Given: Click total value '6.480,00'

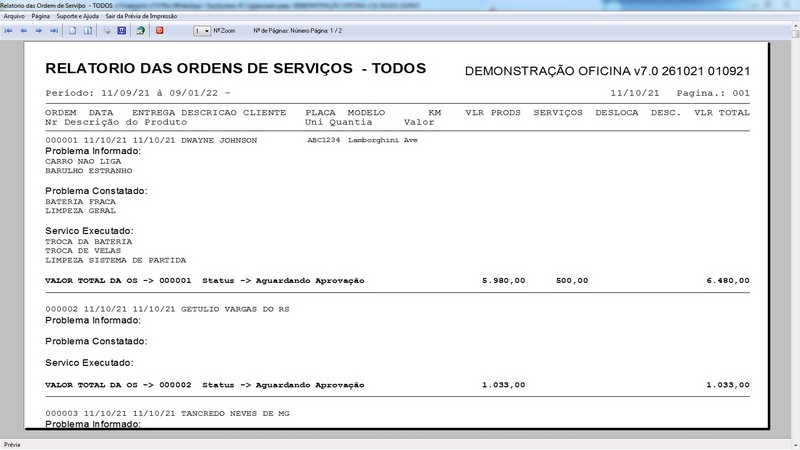Looking at the screenshot, I should [728, 281].
